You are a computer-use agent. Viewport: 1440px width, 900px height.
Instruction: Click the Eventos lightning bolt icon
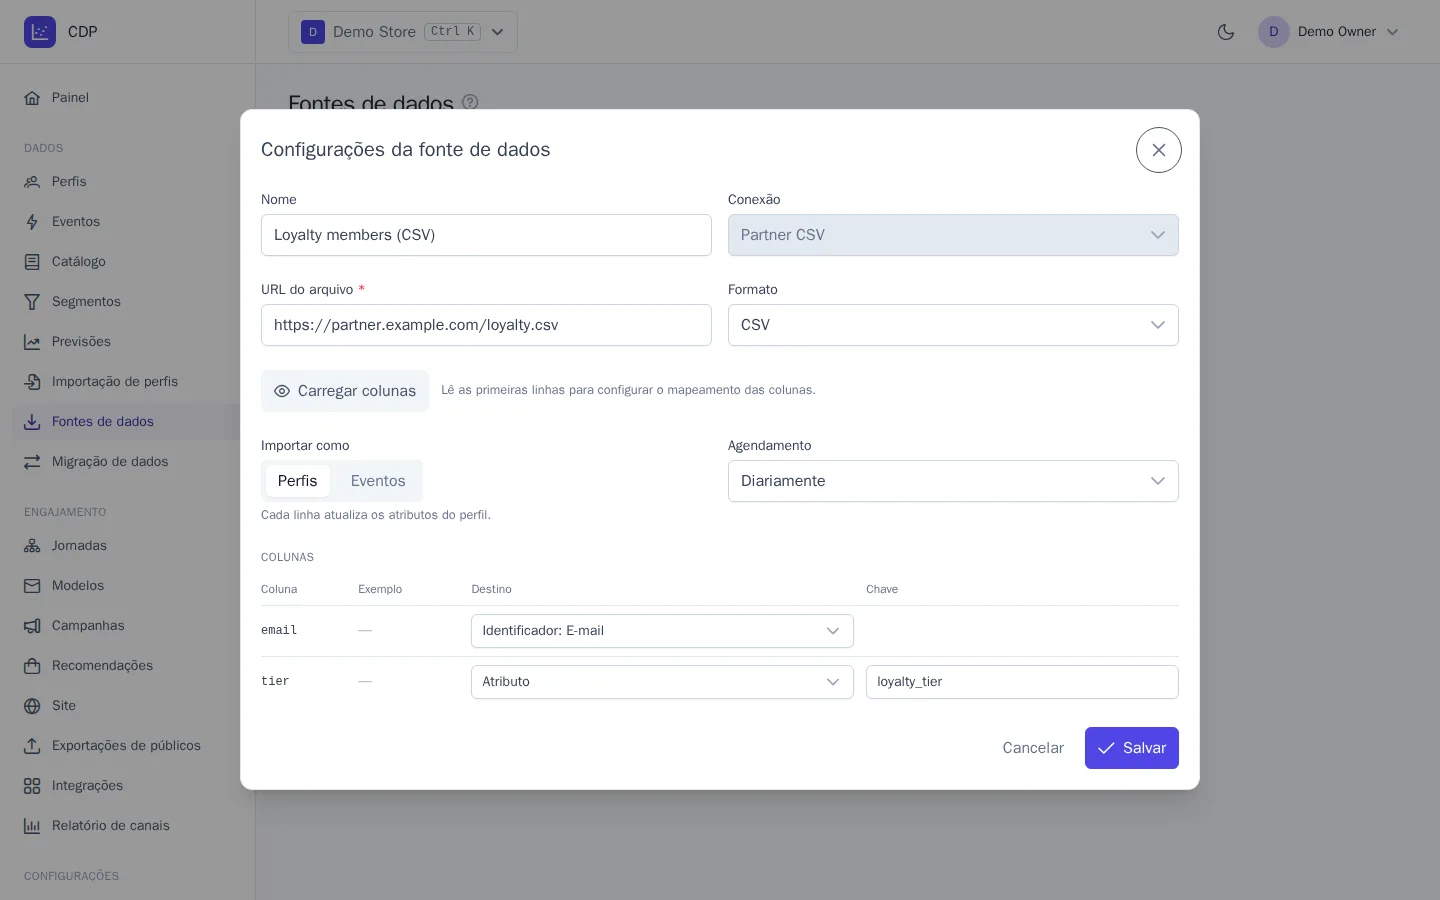32,222
